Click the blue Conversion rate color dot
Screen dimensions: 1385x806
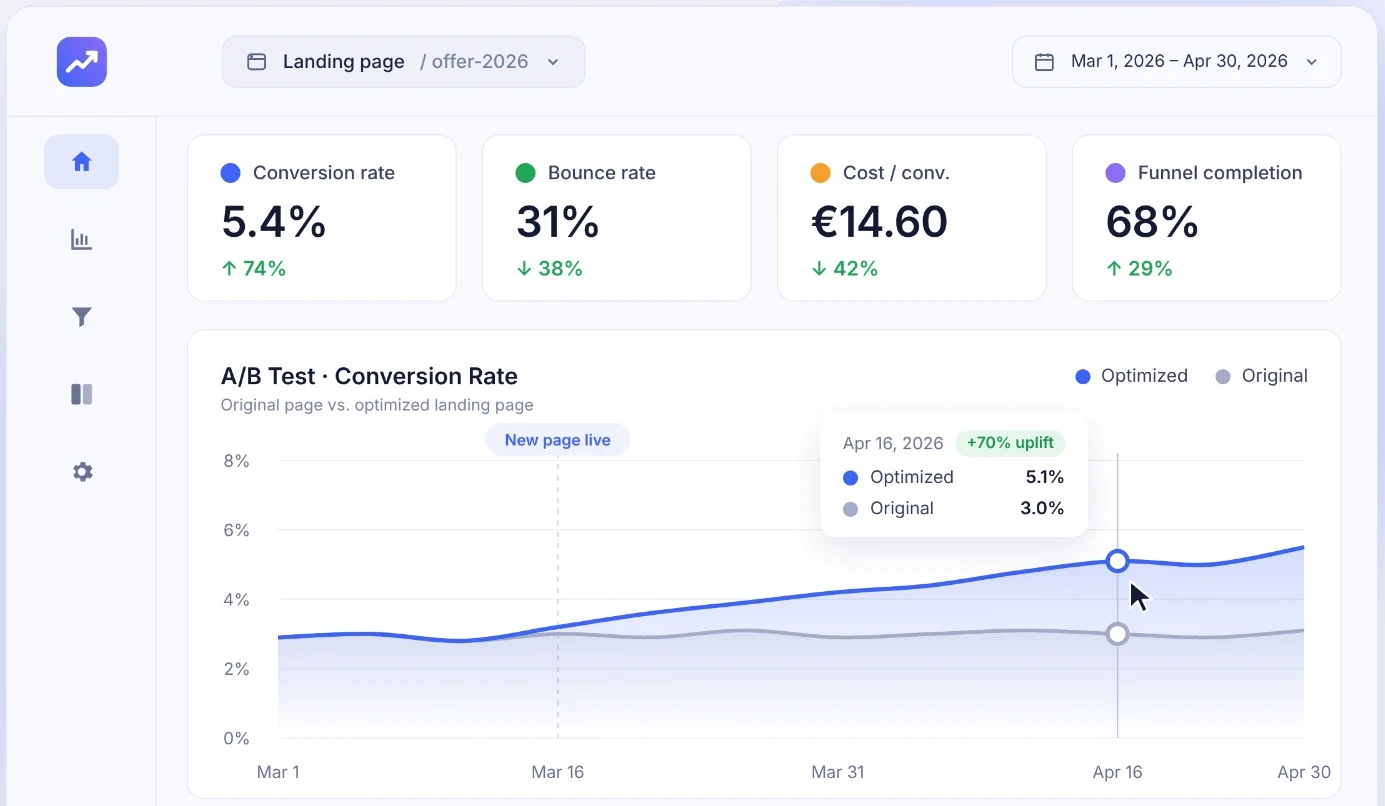231,173
